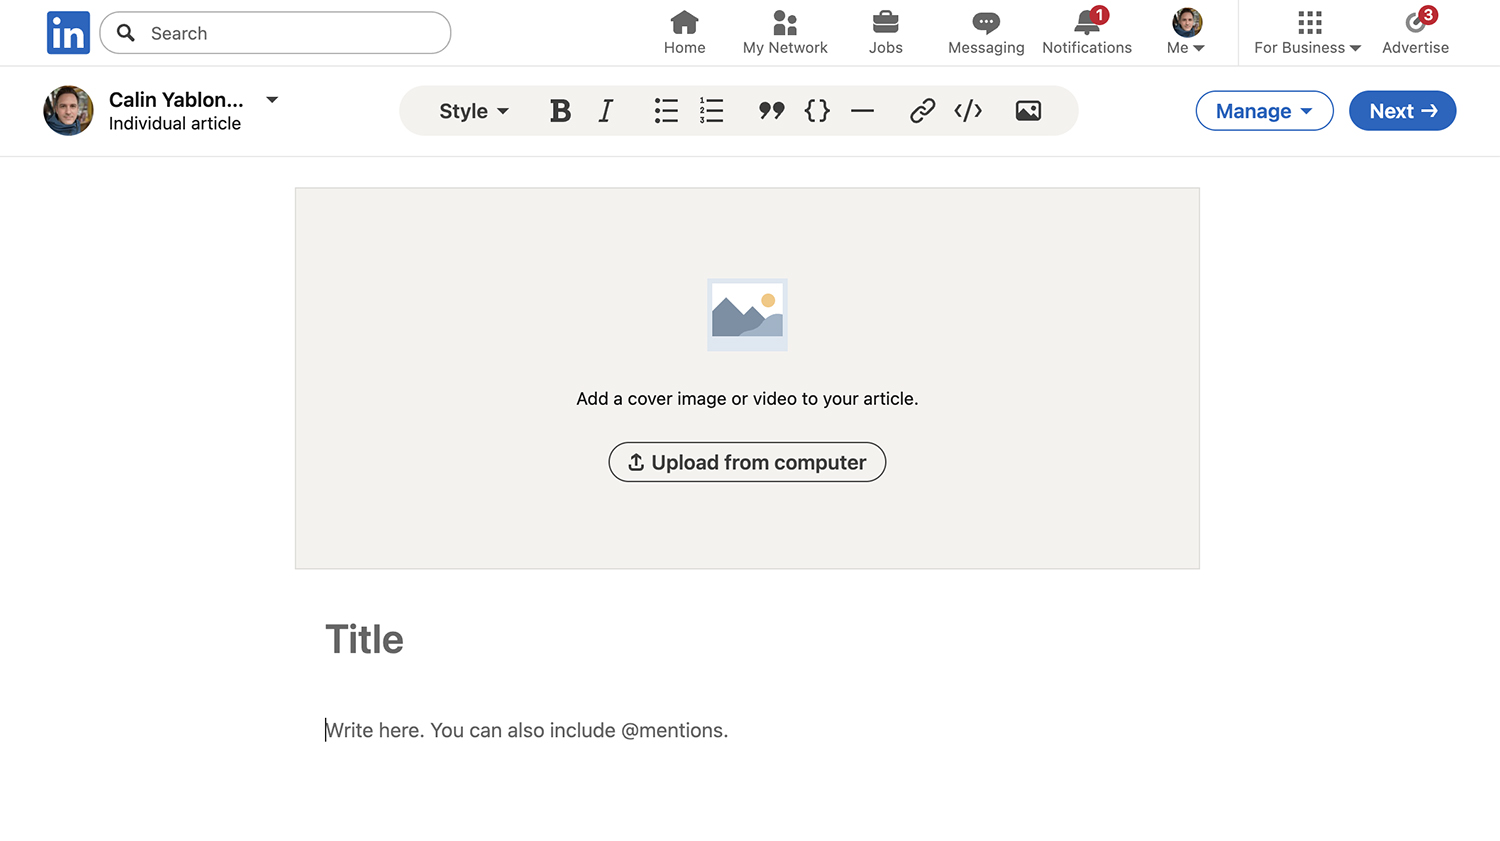Insert a bulleted list
Screen dimensions: 1500x841
(x=666, y=111)
